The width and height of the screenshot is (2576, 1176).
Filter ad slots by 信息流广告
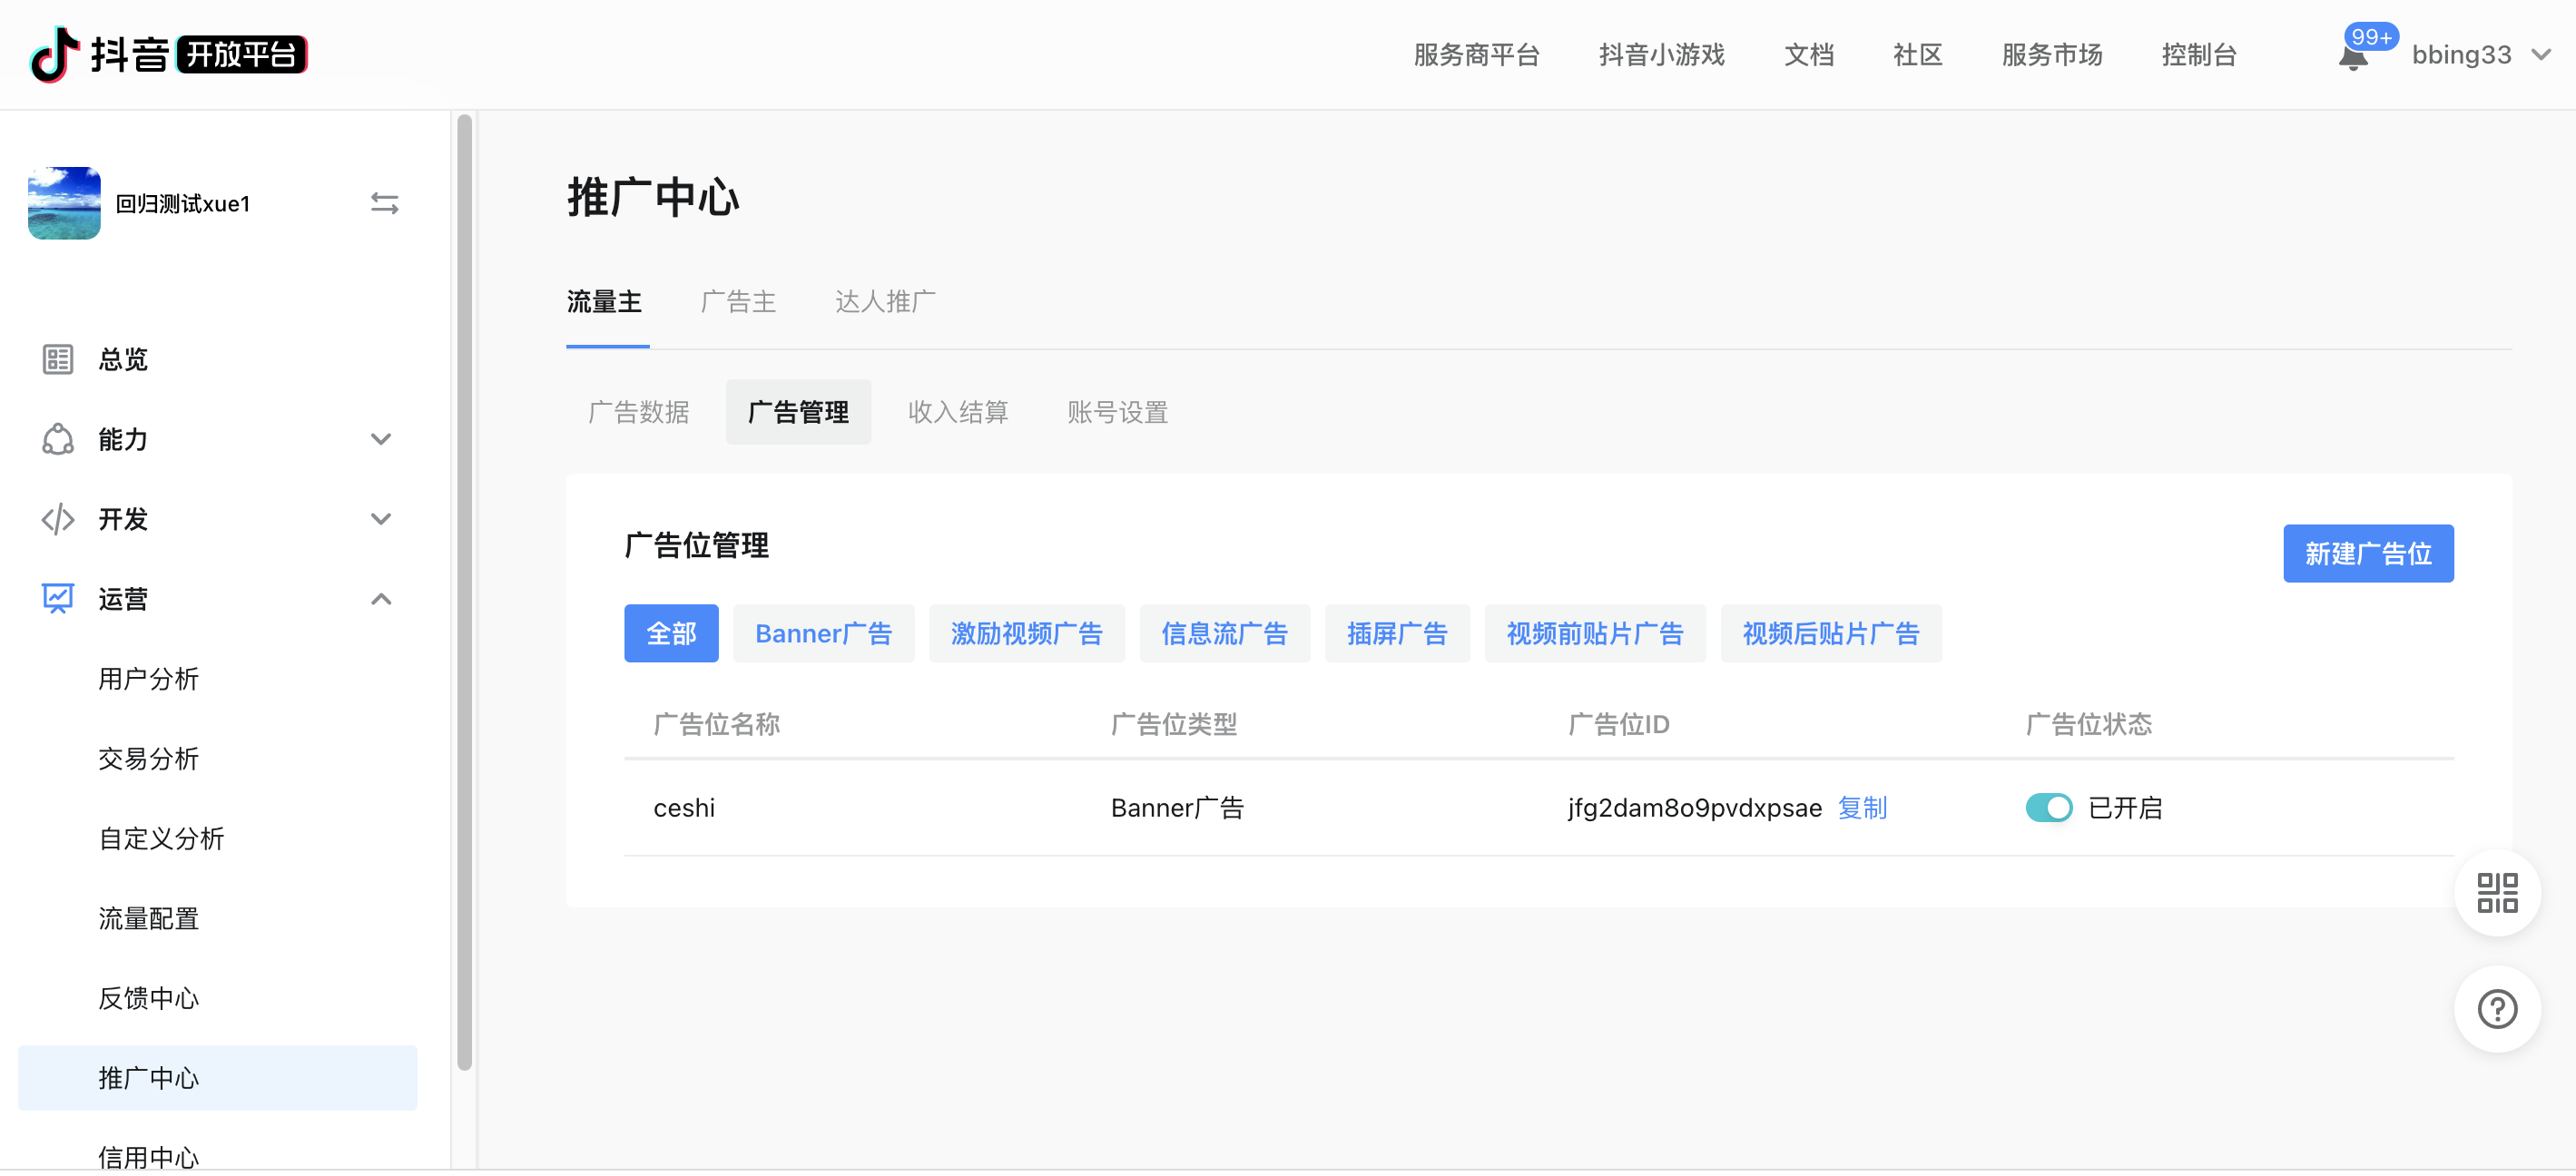tap(1225, 633)
